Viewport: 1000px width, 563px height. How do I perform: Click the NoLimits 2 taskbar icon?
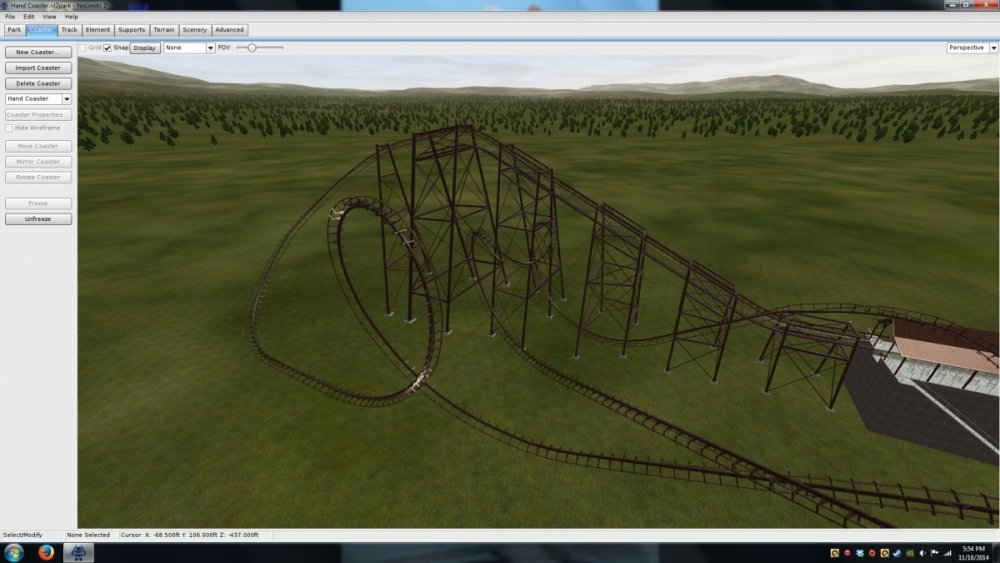coord(78,552)
